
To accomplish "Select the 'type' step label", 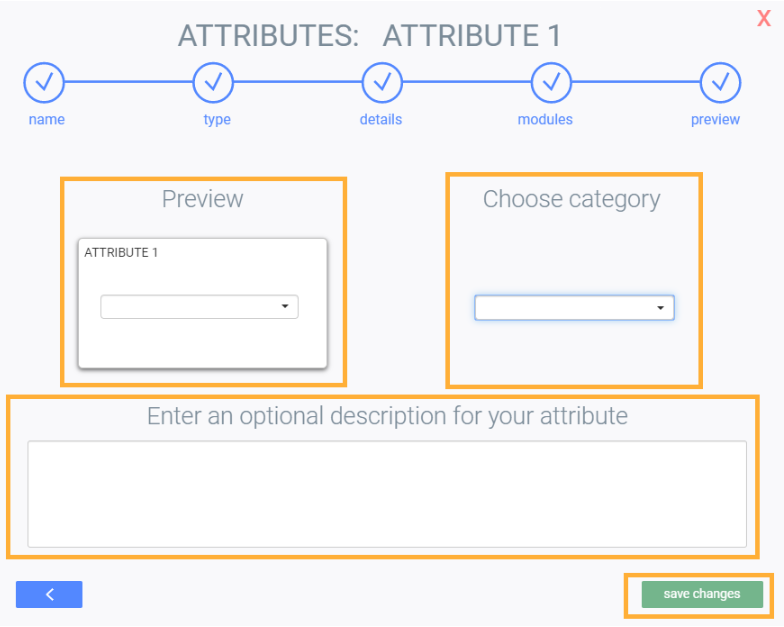I will point(217,120).
